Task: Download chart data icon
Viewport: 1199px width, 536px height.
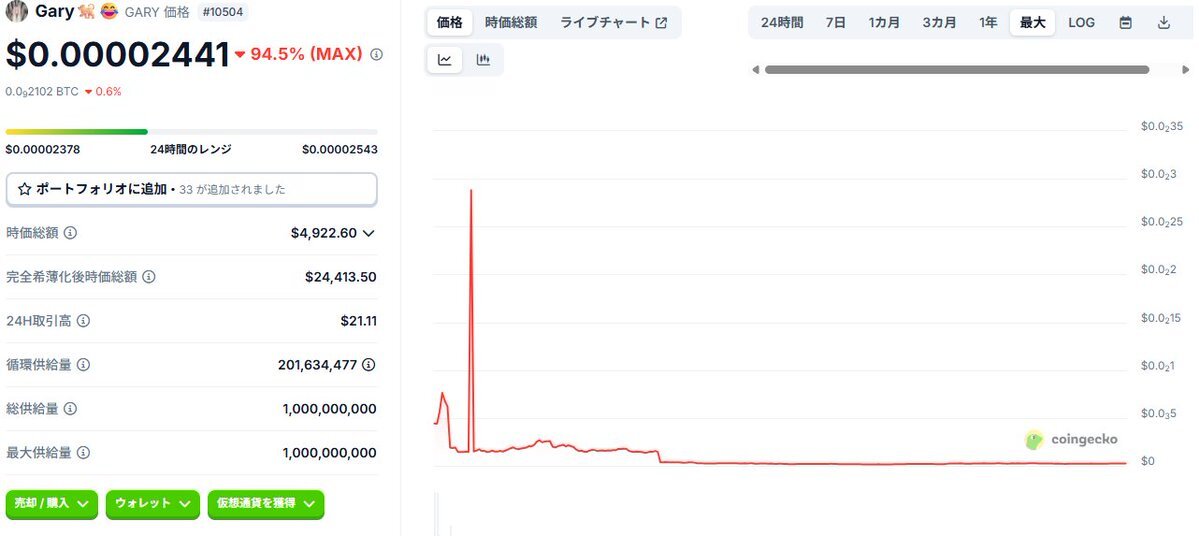Action: [x=1164, y=23]
